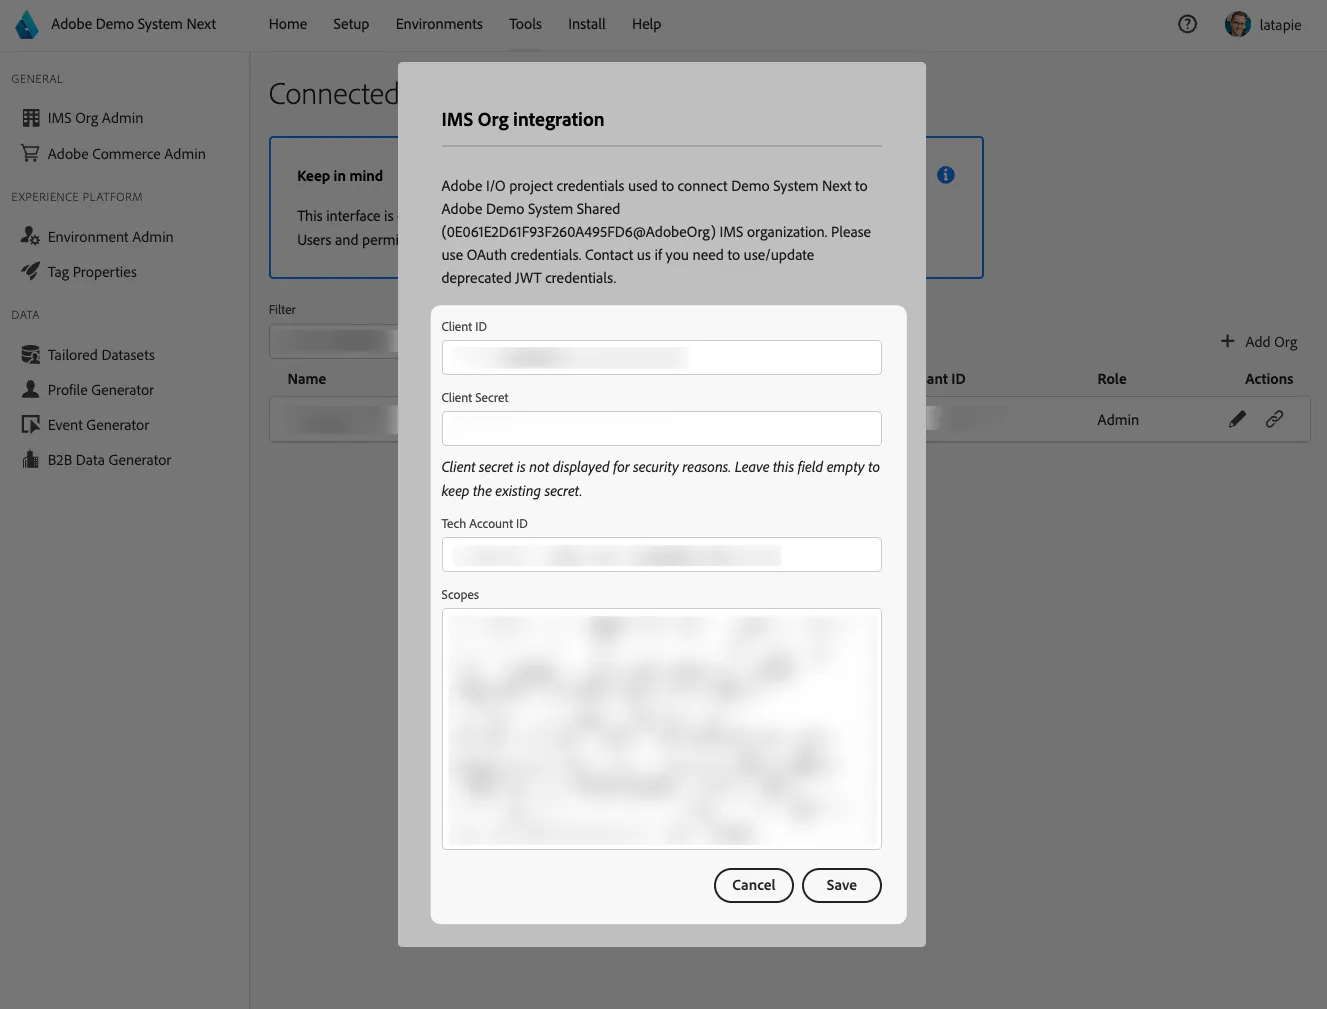The image size is (1327, 1009).
Task: Click the B2B Data Generator building icon
Action: click(31, 460)
